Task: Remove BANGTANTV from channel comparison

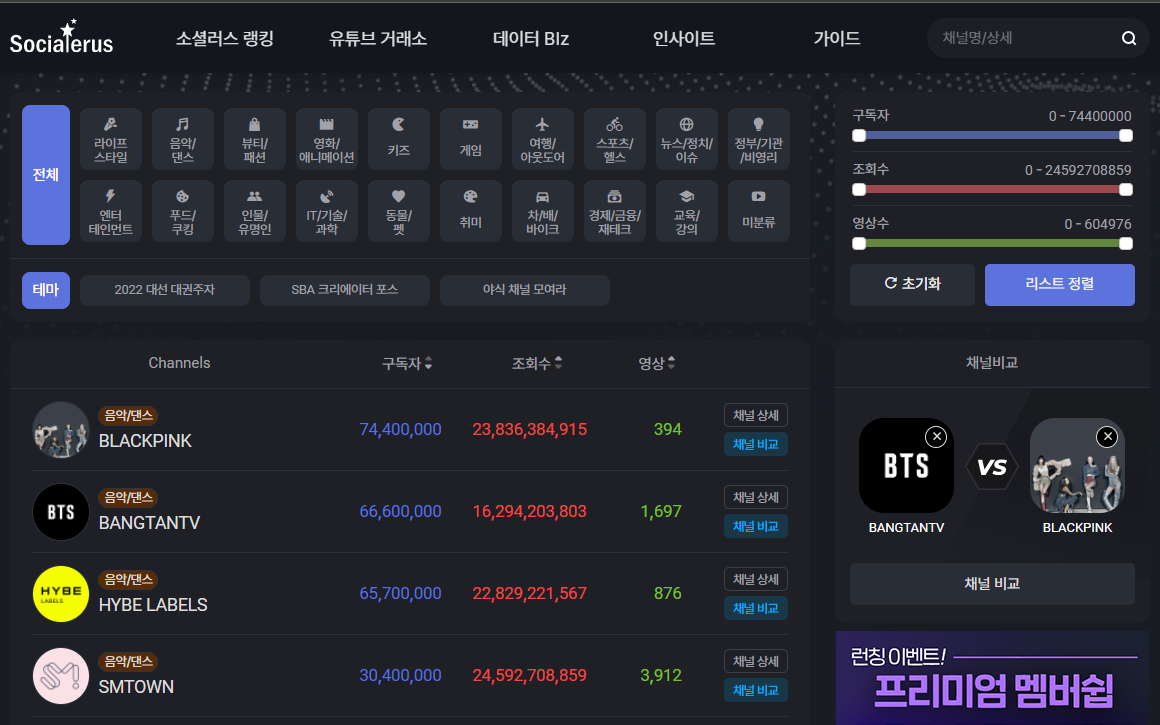Action: click(937, 436)
